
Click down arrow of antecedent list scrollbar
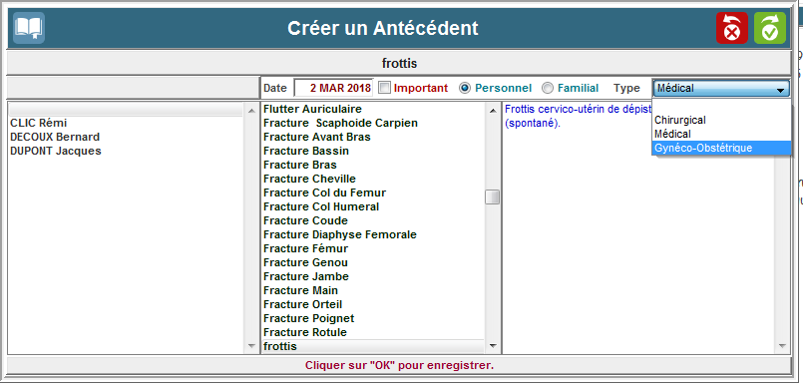pyautogui.click(x=492, y=346)
